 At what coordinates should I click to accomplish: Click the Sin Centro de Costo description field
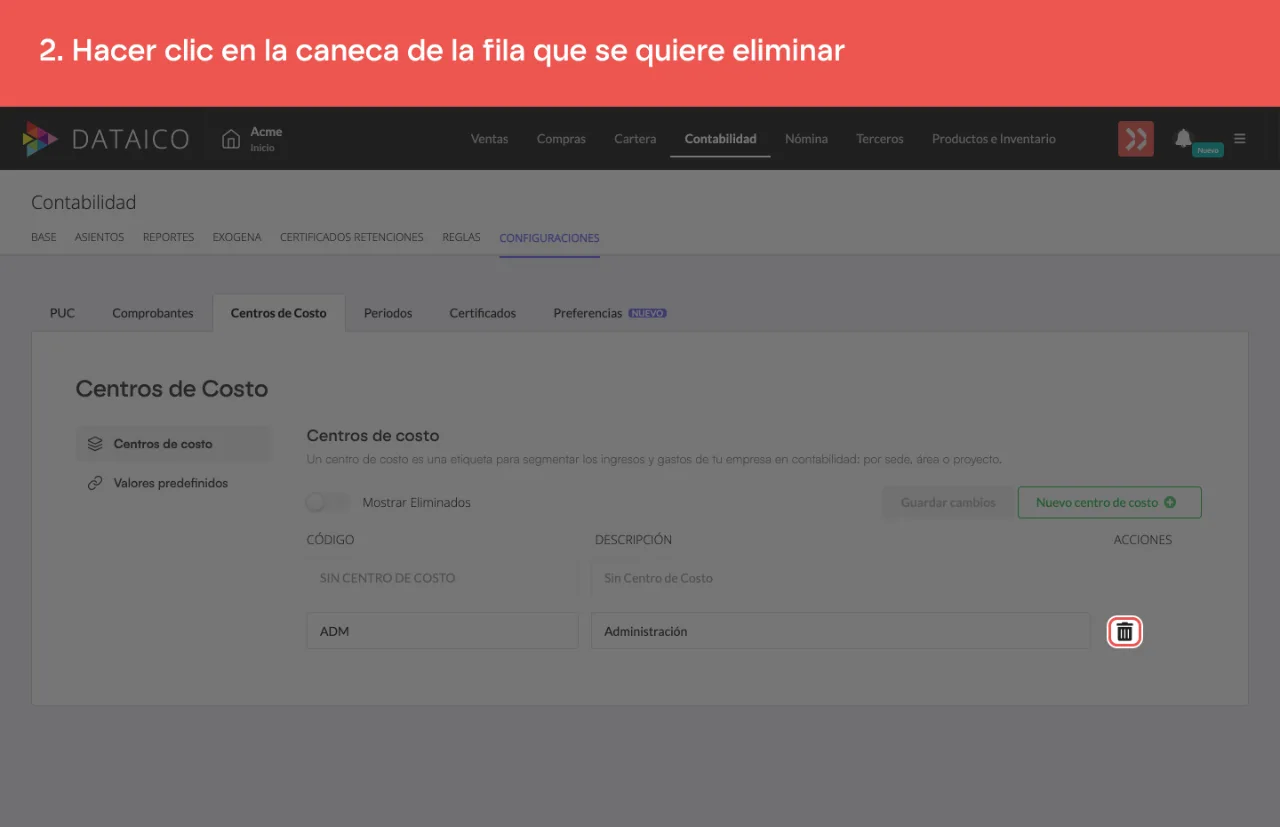click(841, 578)
